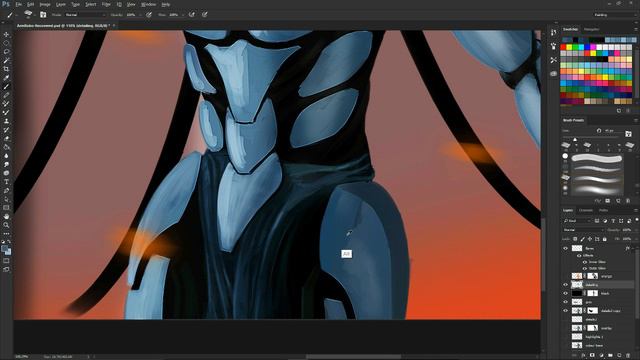Screen dimensions: 640x360
Task: Switch to the Channels tab
Action: pos(586,210)
